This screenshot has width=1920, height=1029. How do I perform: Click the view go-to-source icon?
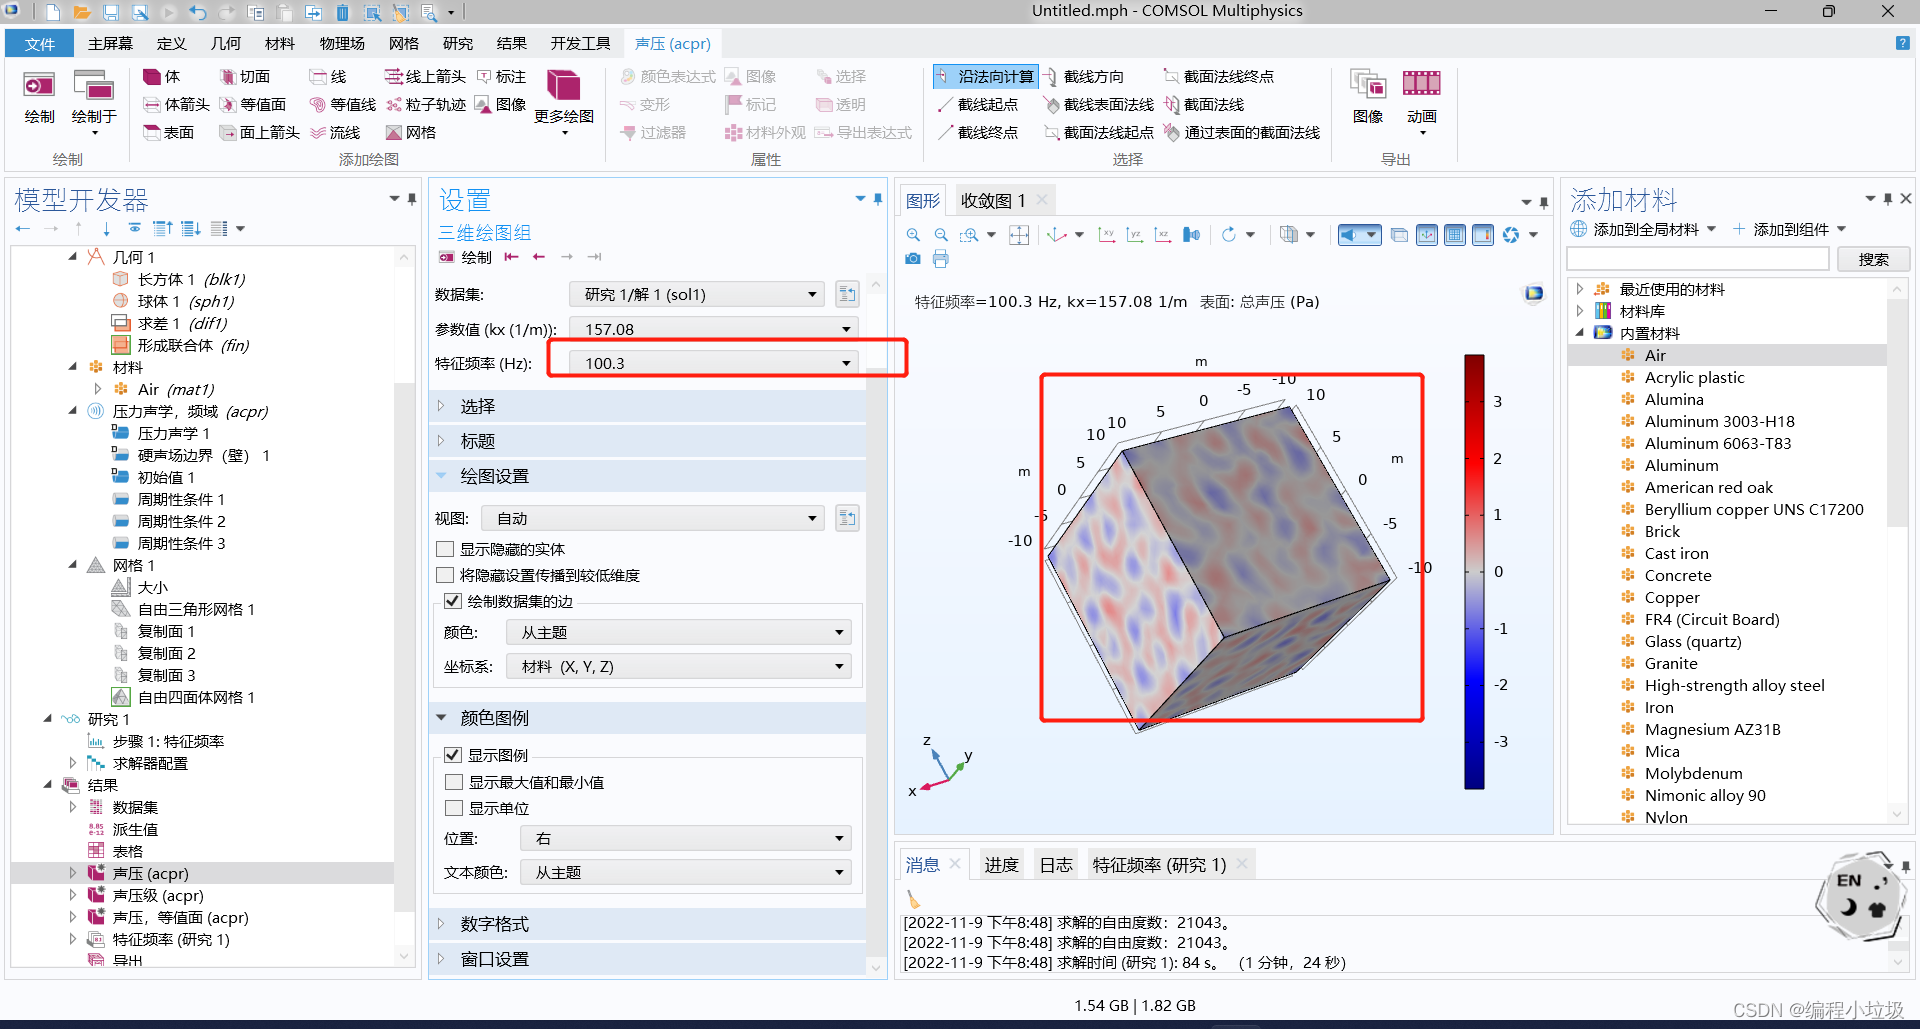[x=847, y=518]
